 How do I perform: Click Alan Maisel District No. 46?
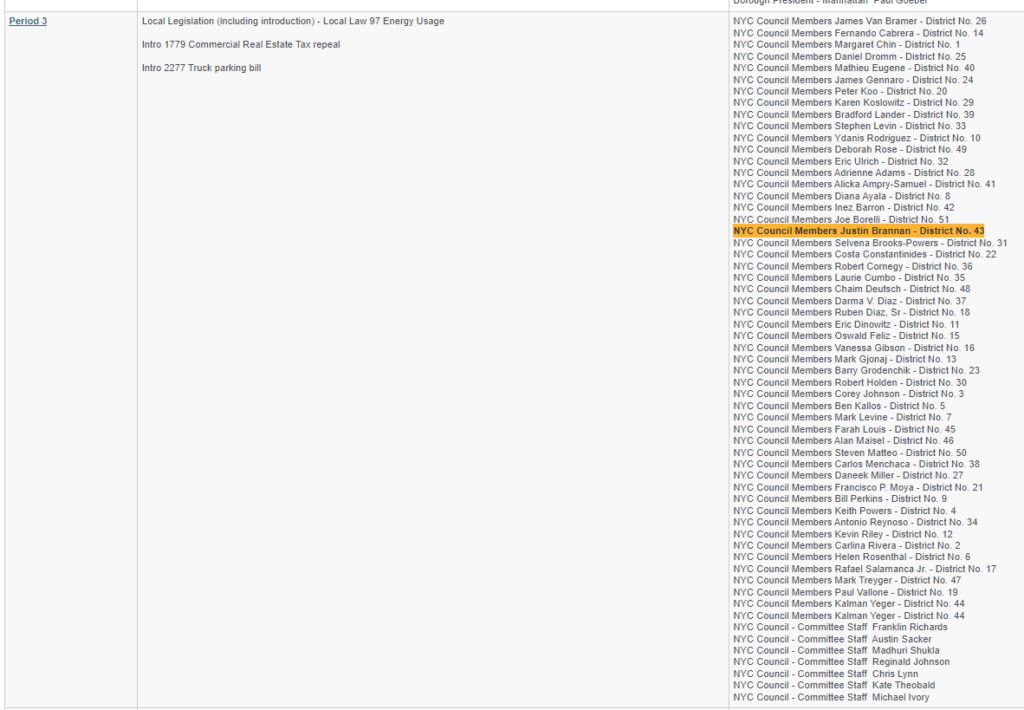click(x=843, y=440)
